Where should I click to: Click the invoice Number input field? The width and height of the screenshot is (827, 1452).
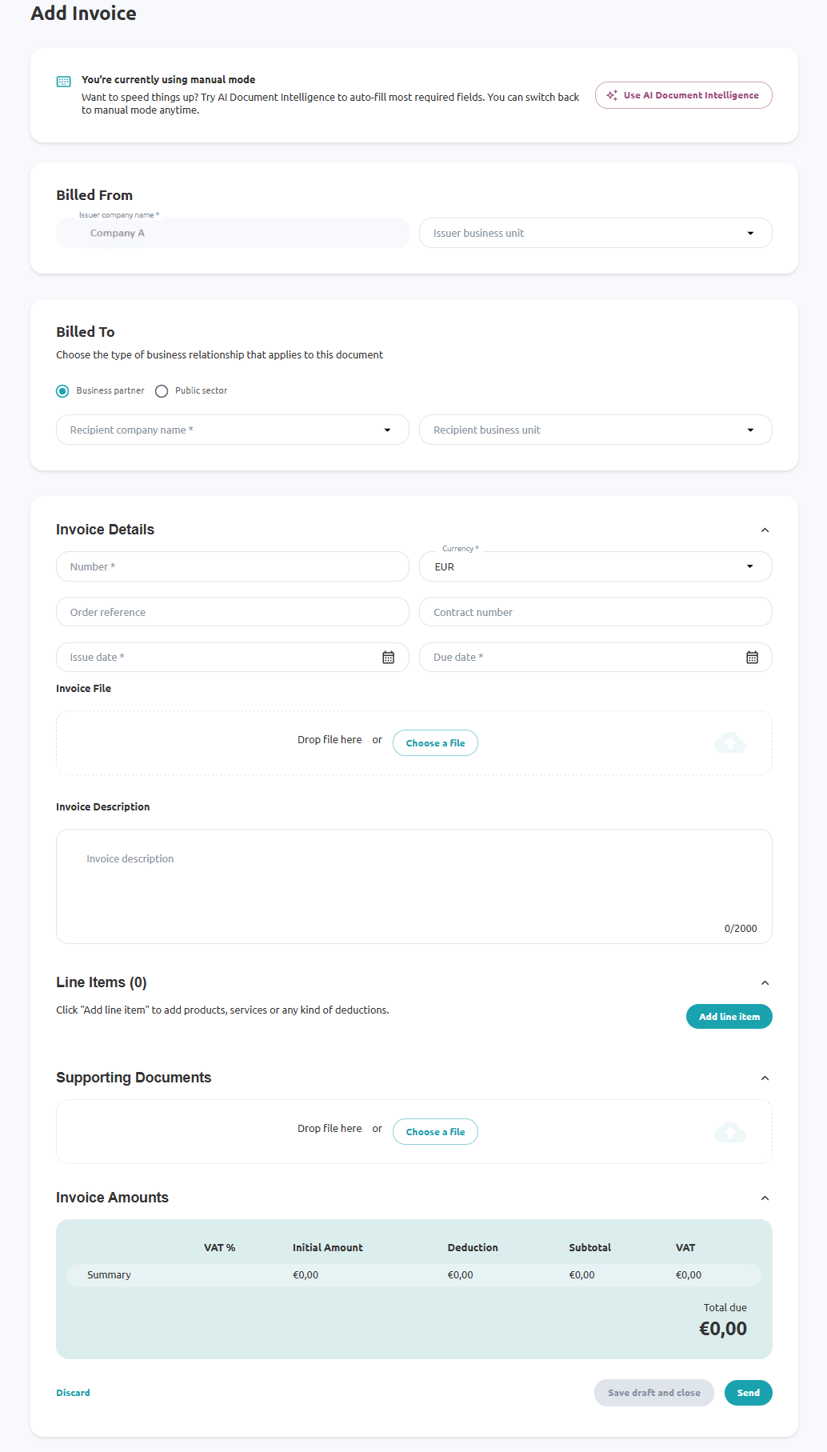click(233, 566)
